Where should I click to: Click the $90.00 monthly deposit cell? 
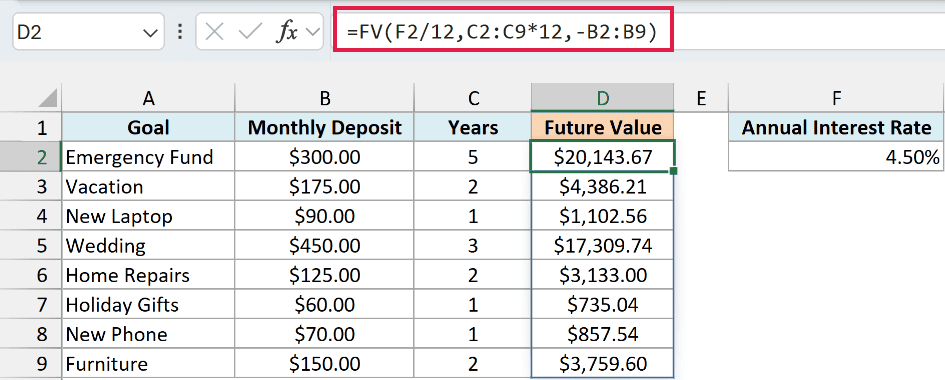pos(324,216)
